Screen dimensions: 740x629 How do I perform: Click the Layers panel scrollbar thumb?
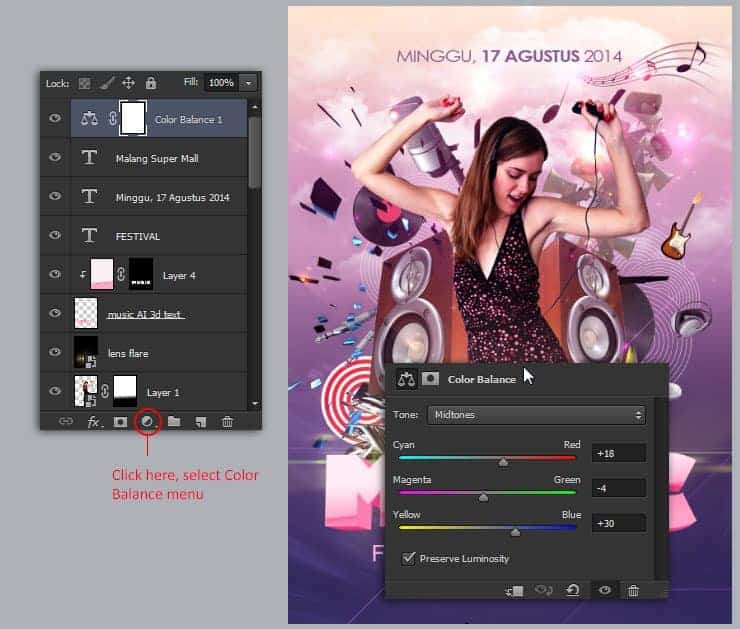255,153
